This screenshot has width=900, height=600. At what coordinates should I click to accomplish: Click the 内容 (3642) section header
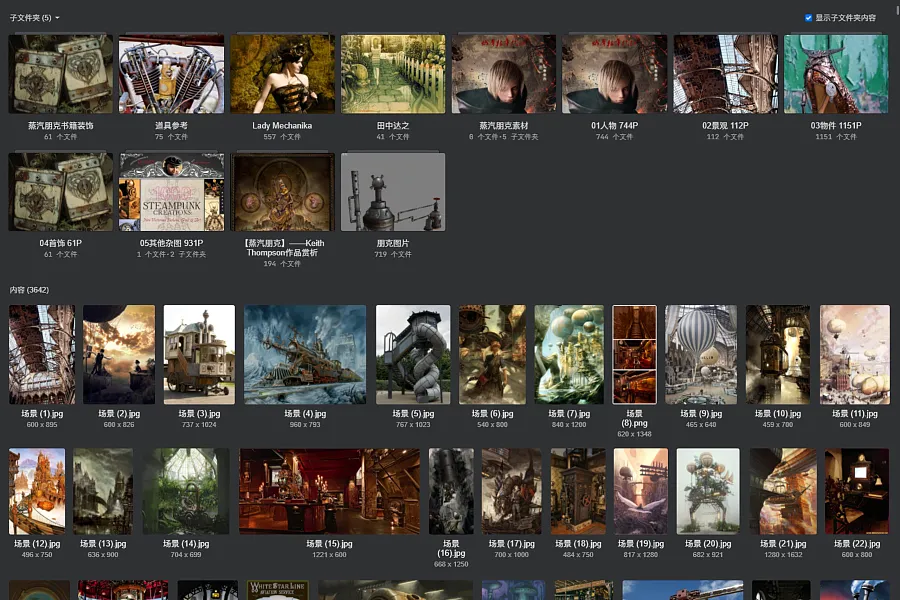click(29, 290)
